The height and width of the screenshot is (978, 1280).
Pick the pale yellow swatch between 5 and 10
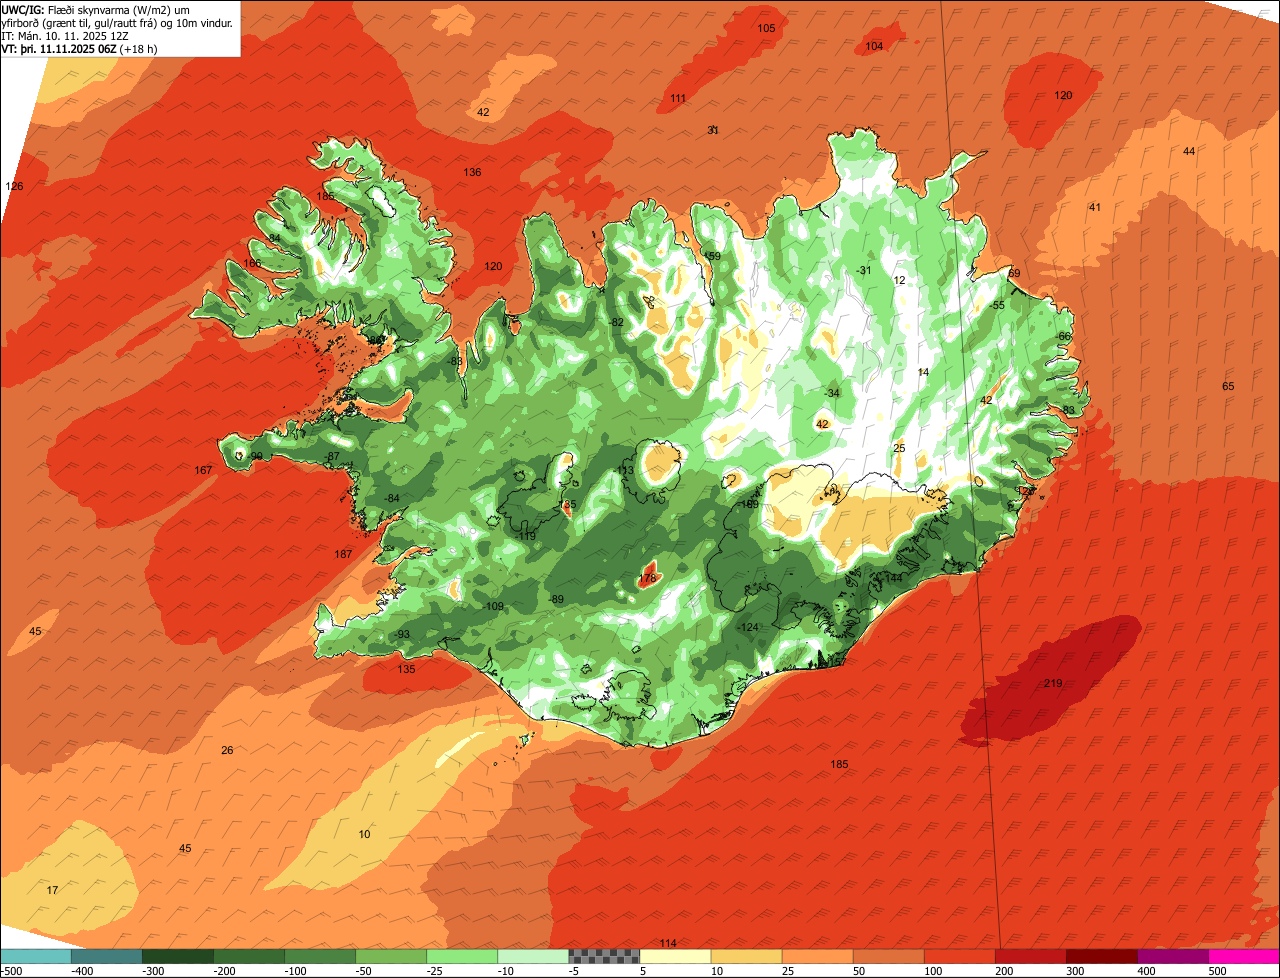coord(675,956)
